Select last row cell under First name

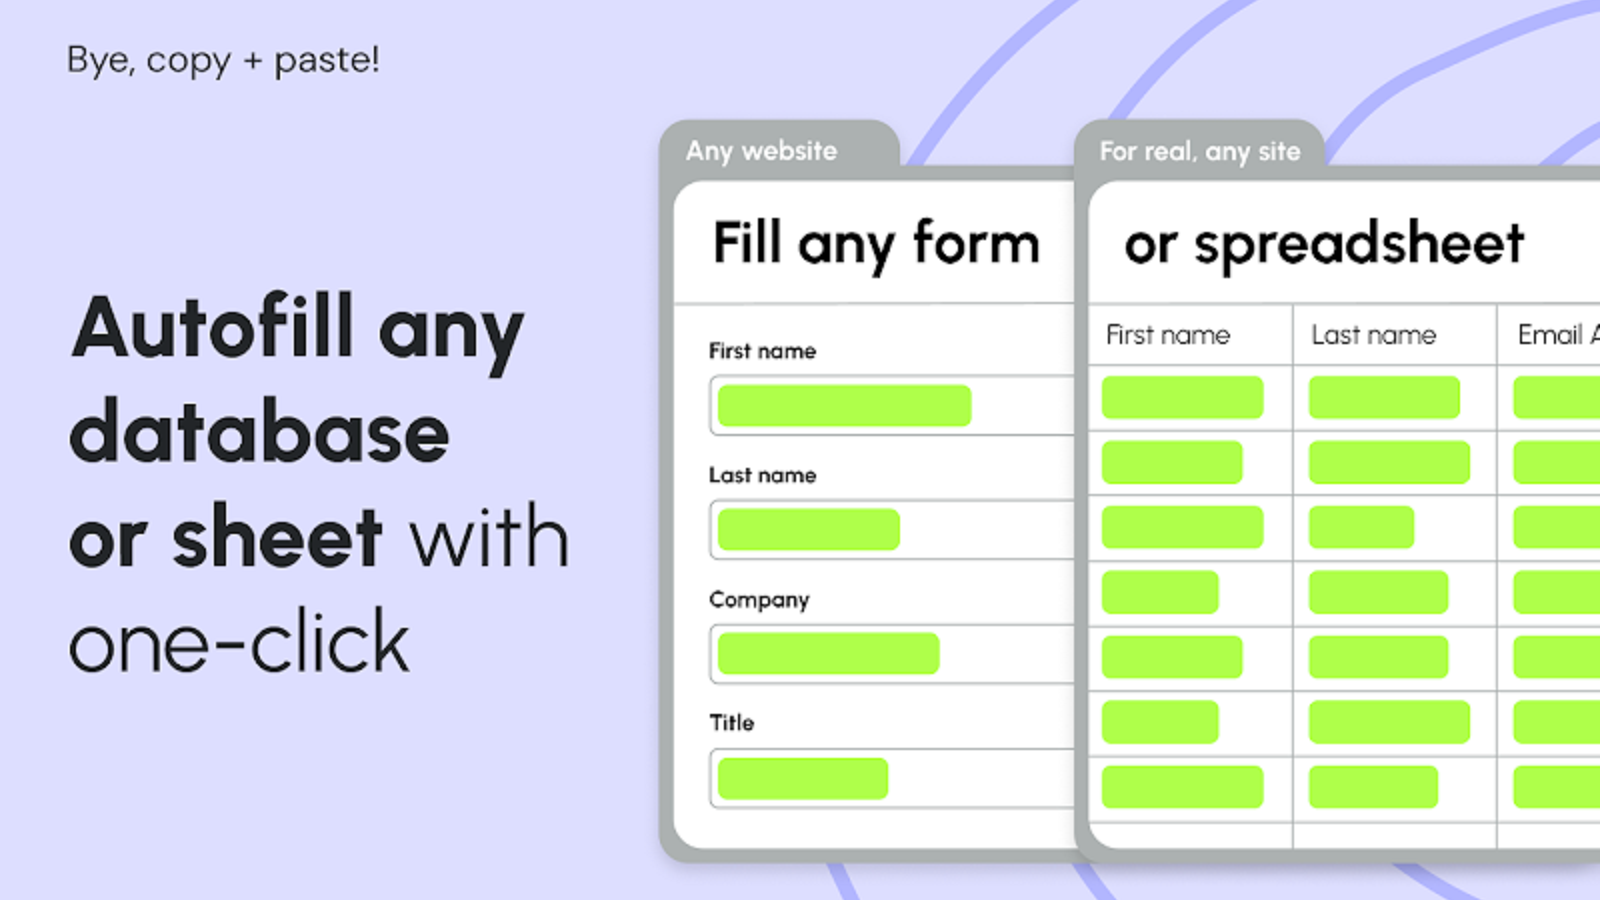1190,788
